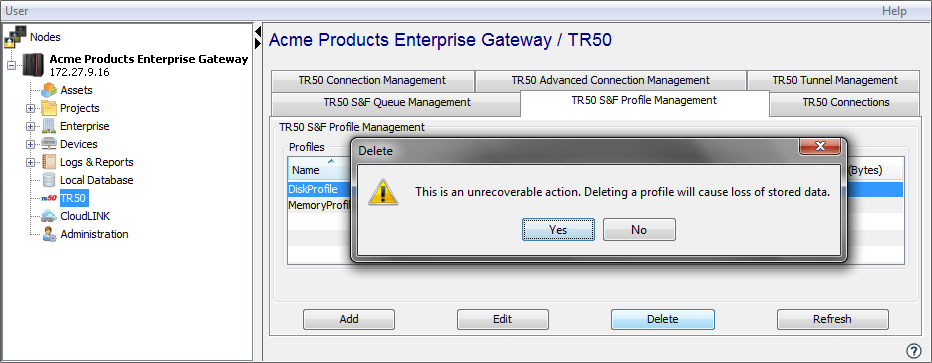932x363 pixels.
Task: Confirm deletion with the Yes button
Action: 558,229
